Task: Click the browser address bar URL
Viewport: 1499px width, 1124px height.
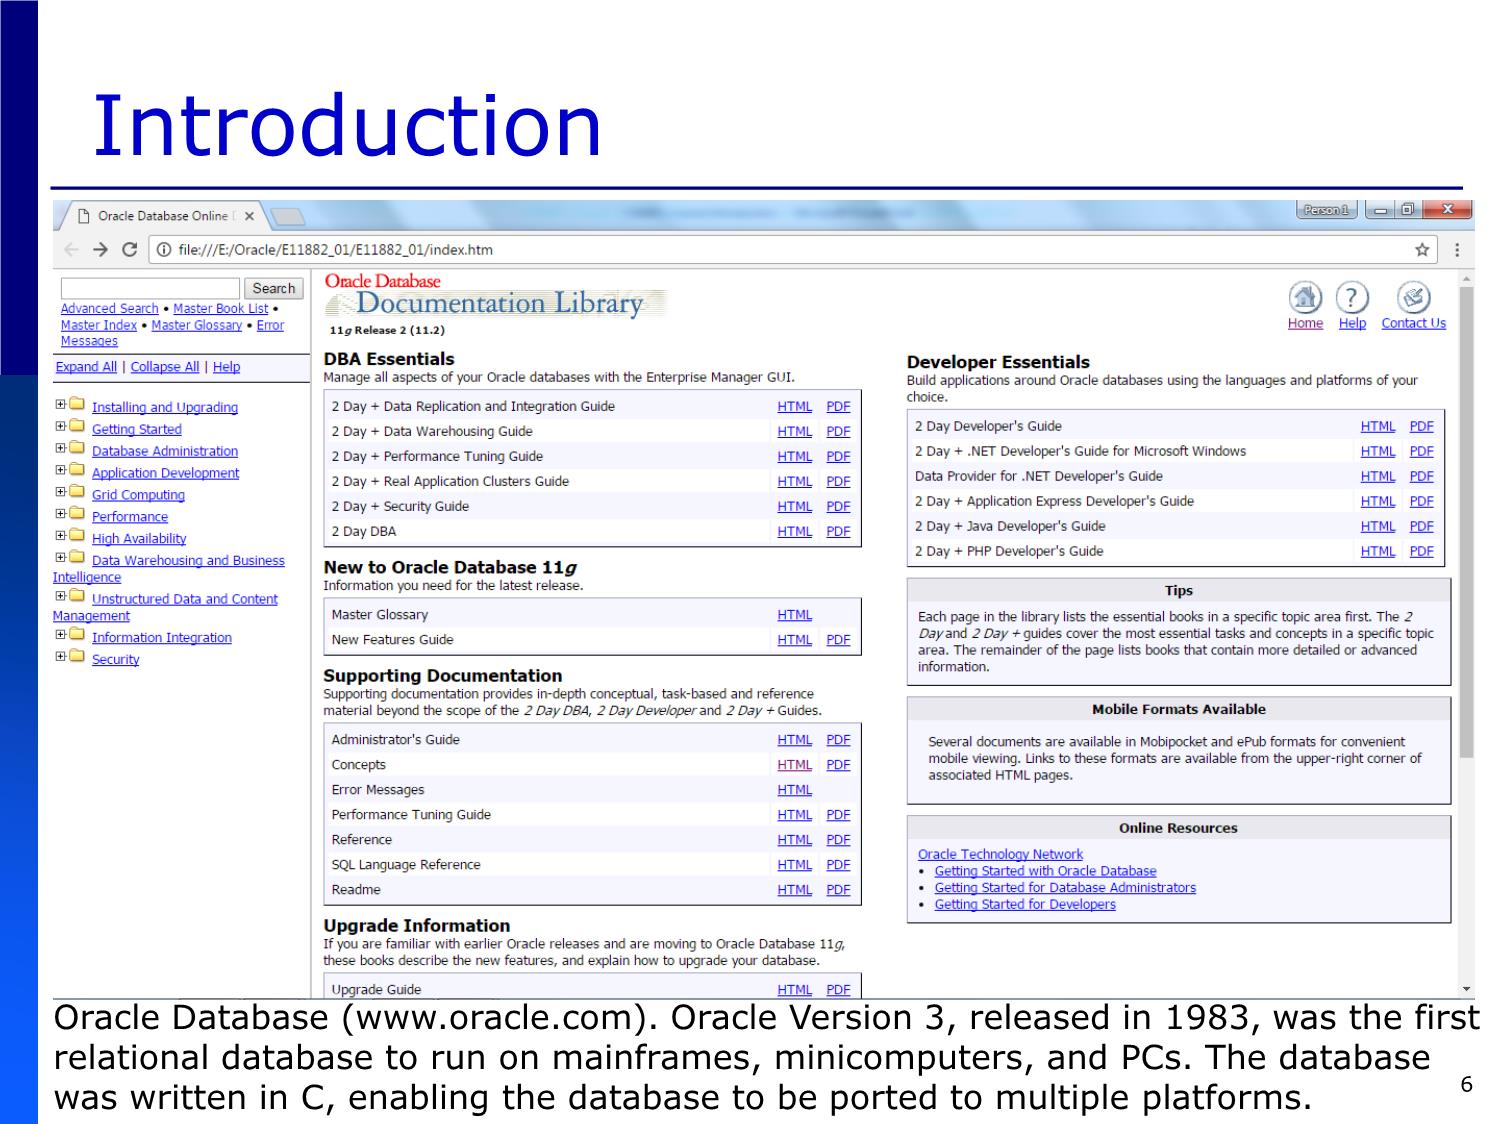Action: [336, 250]
